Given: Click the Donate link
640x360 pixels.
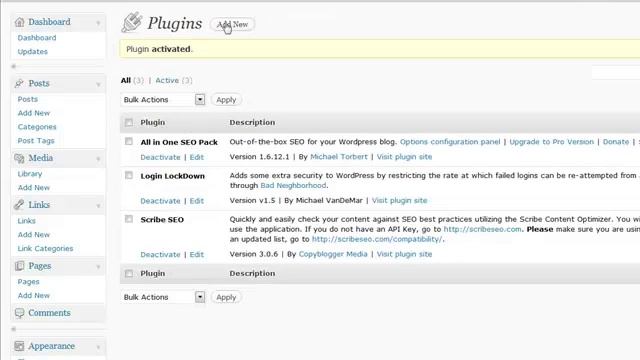Looking at the screenshot, I should tap(616, 142).
